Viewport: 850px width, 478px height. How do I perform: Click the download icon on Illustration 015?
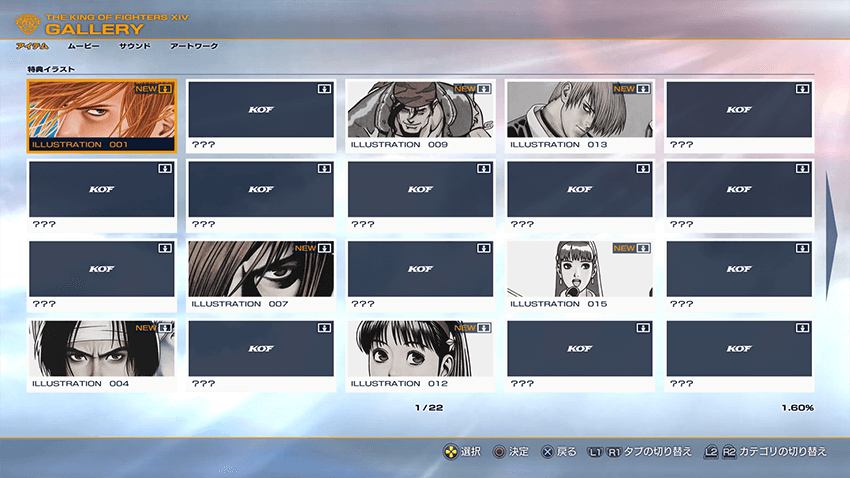pyautogui.click(x=643, y=248)
